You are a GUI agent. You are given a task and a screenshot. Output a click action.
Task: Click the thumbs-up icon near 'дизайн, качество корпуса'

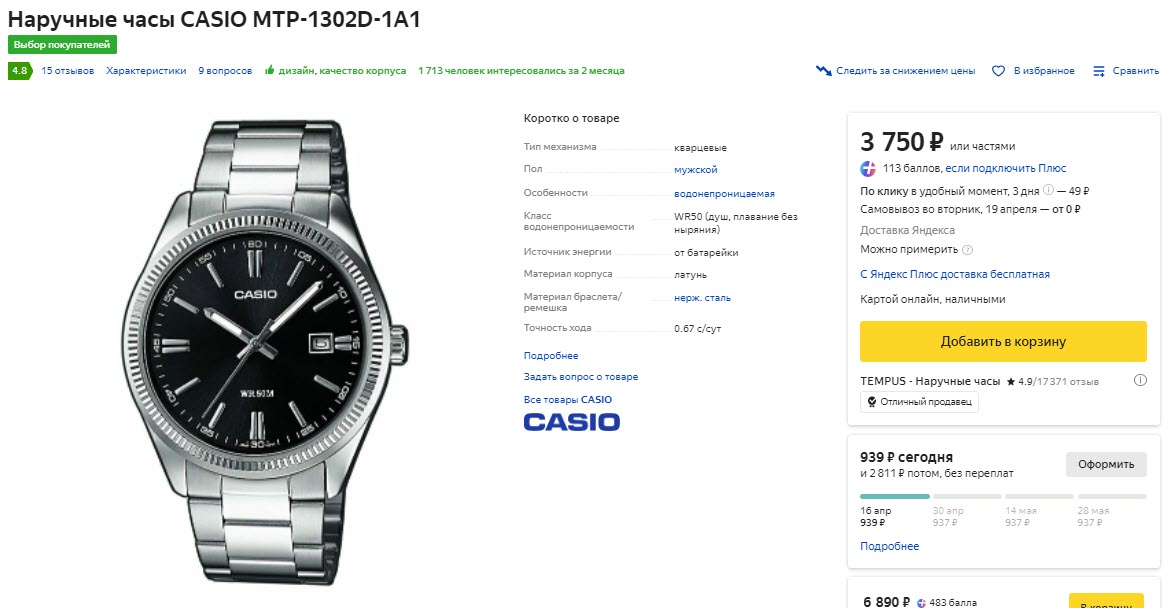coord(270,70)
